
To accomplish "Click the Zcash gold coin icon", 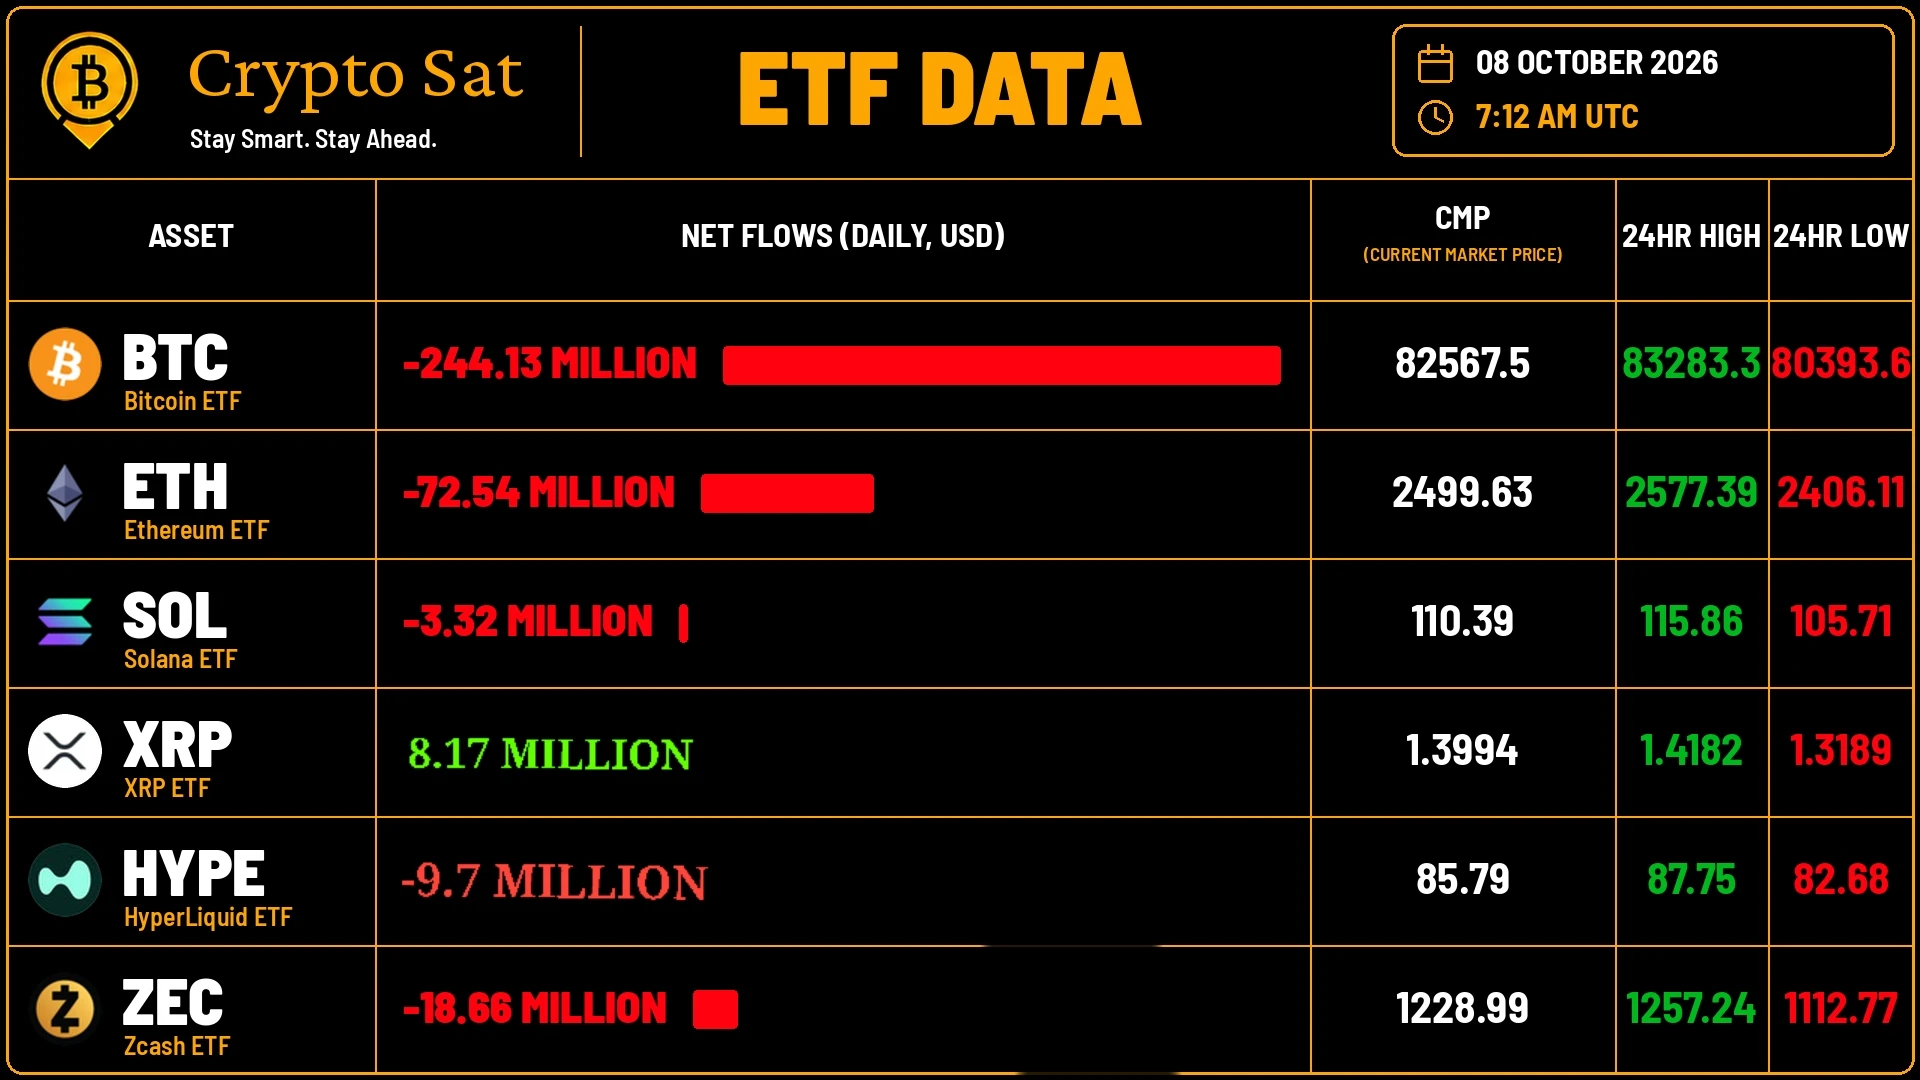I will click(x=65, y=1009).
